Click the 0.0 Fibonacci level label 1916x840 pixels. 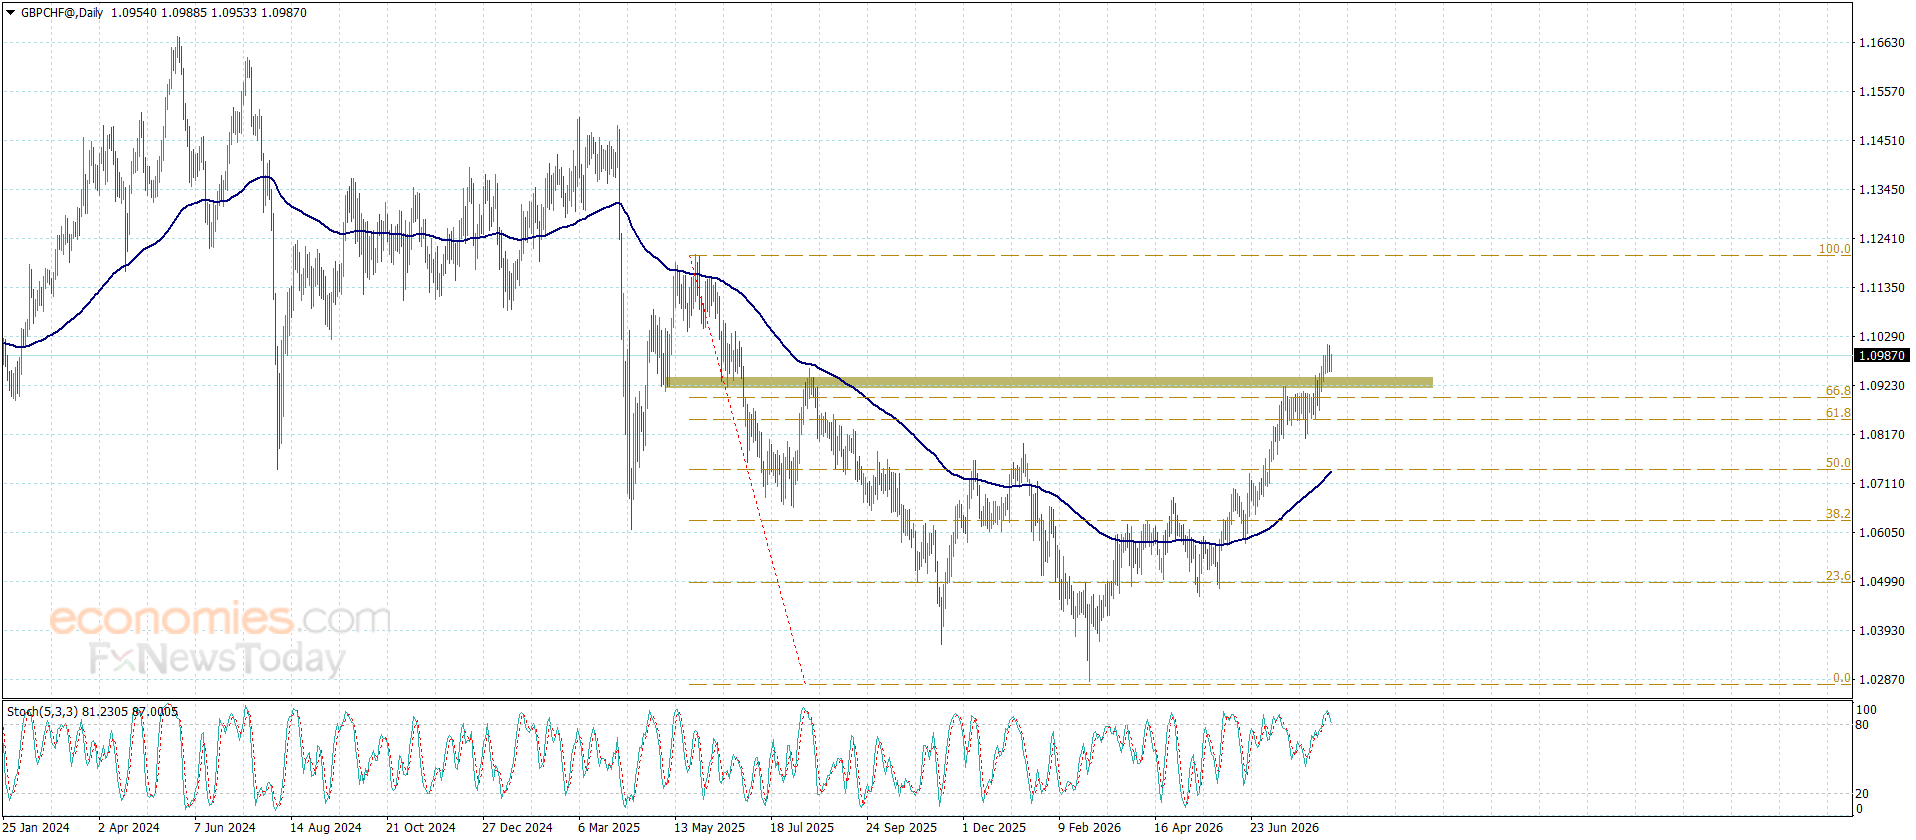click(x=1841, y=678)
